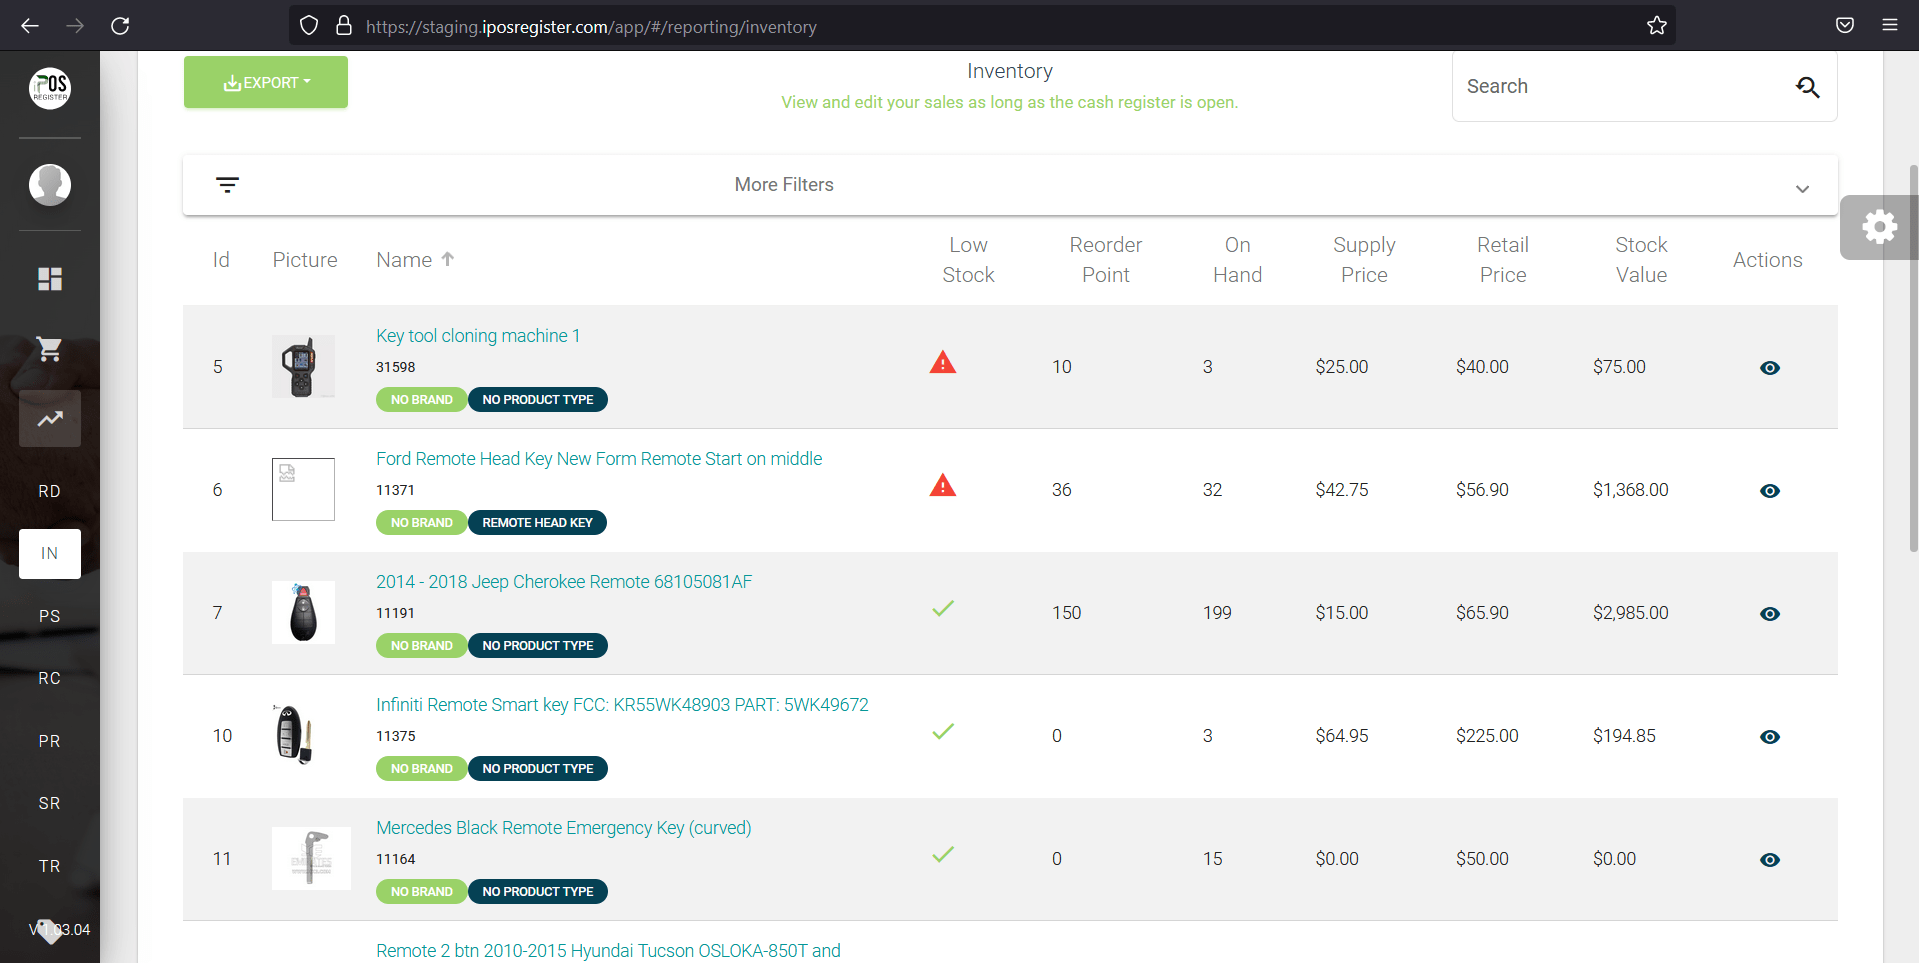The image size is (1919, 963).
Task: View the Jeep Cherokee Remote row eye icon
Action: click(1769, 614)
